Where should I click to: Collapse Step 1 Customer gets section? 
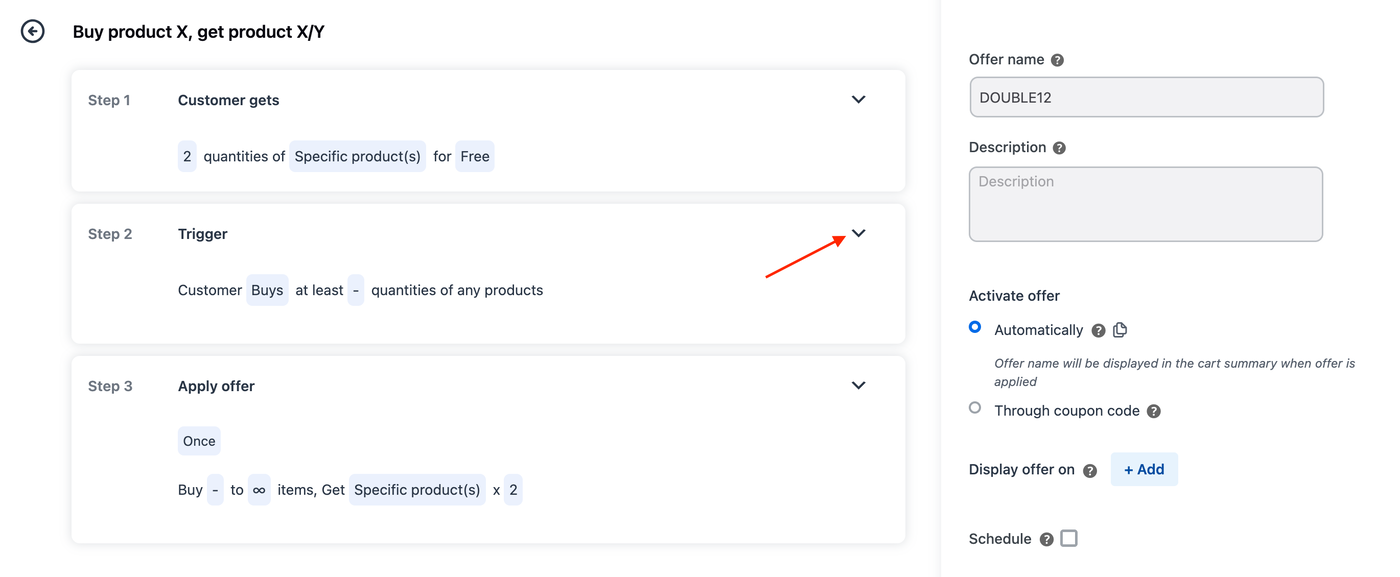pyautogui.click(x=858, y=100)
